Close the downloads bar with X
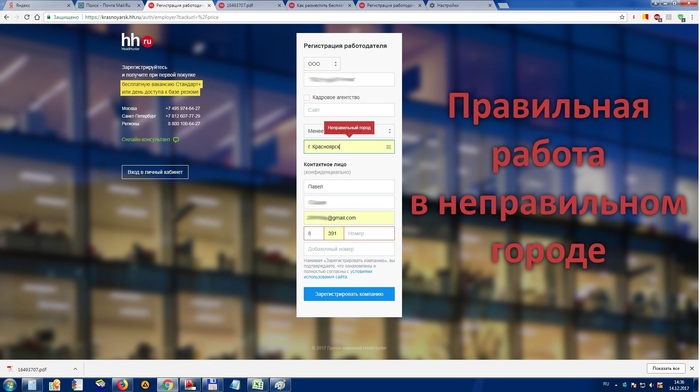The image size is (700, 392). (x=692, y=368)
